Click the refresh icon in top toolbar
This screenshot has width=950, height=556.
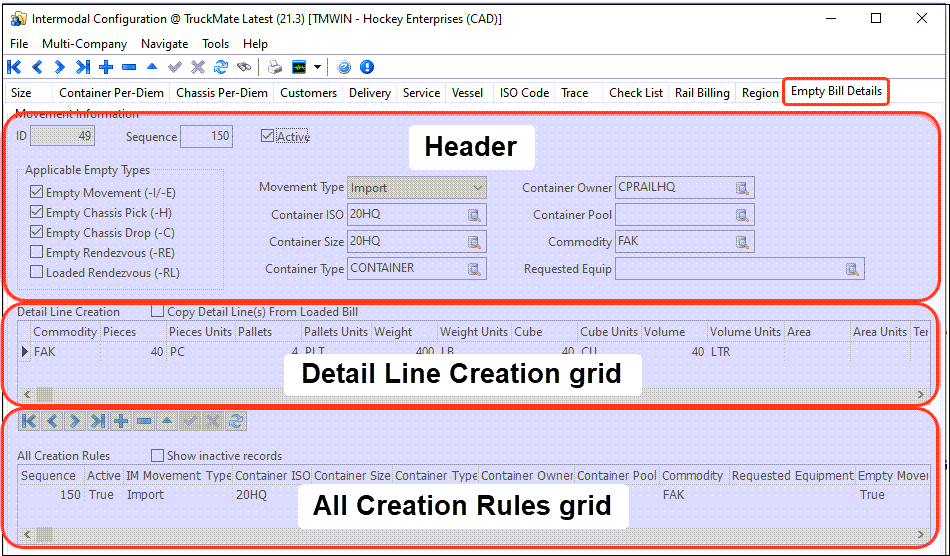[221, 67]
